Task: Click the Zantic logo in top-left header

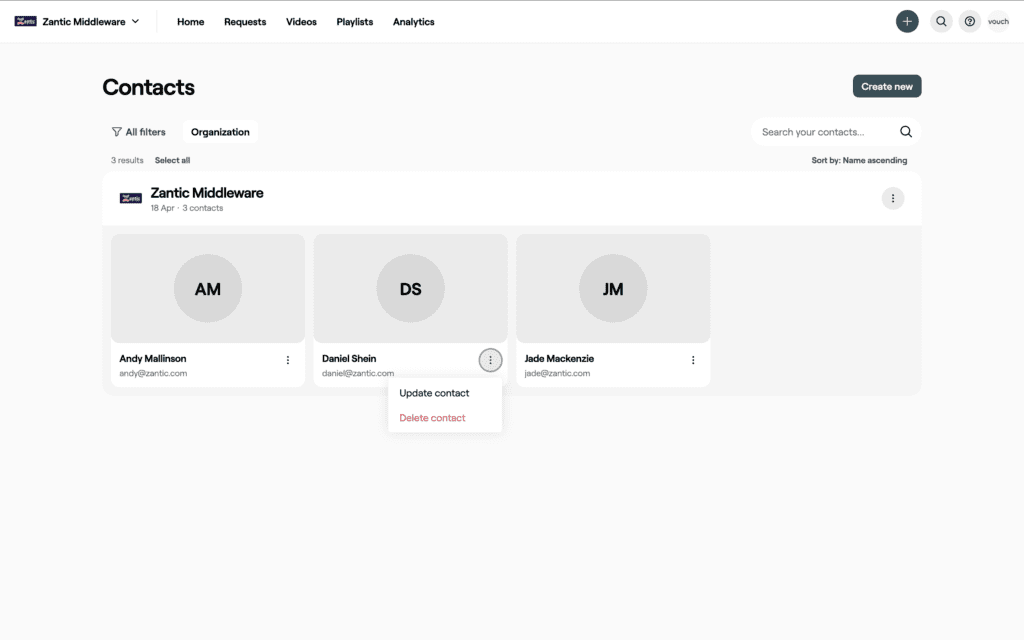Action: [x=25, y=22]
